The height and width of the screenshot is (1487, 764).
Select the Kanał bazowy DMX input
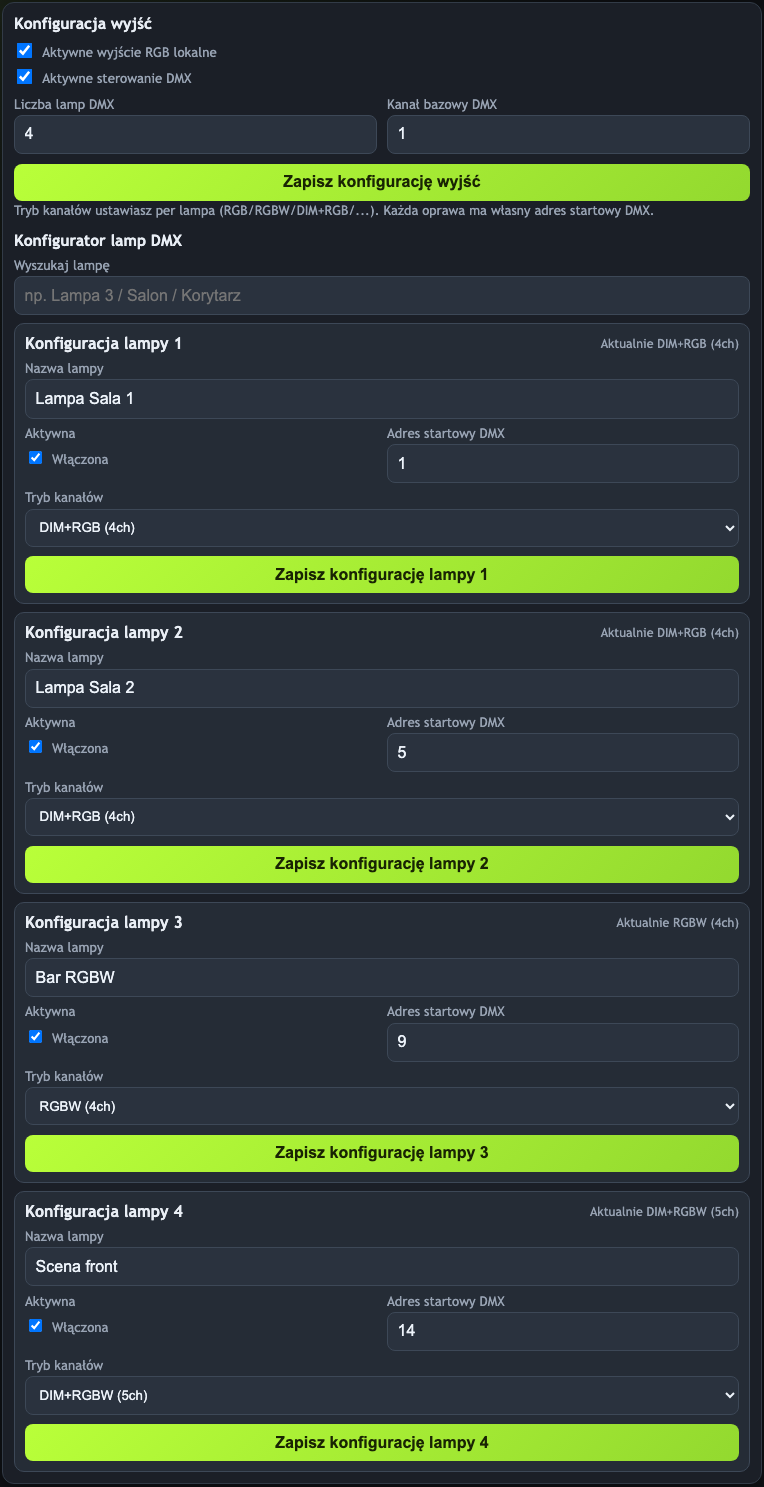[x=568, y=134]
